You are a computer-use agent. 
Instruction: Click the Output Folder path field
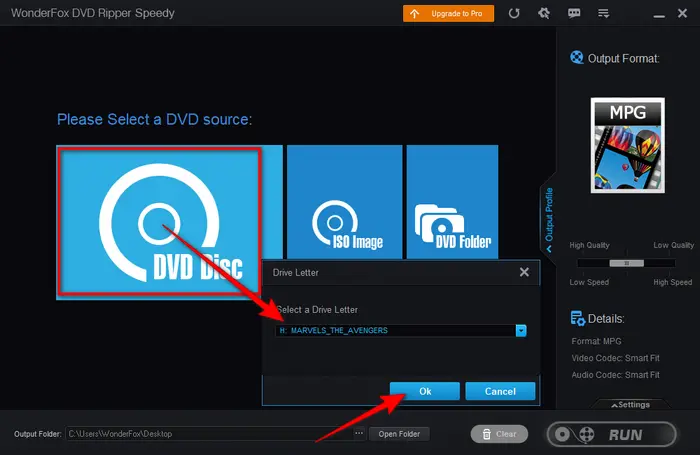pyautogui.click(x=208, y=434)
